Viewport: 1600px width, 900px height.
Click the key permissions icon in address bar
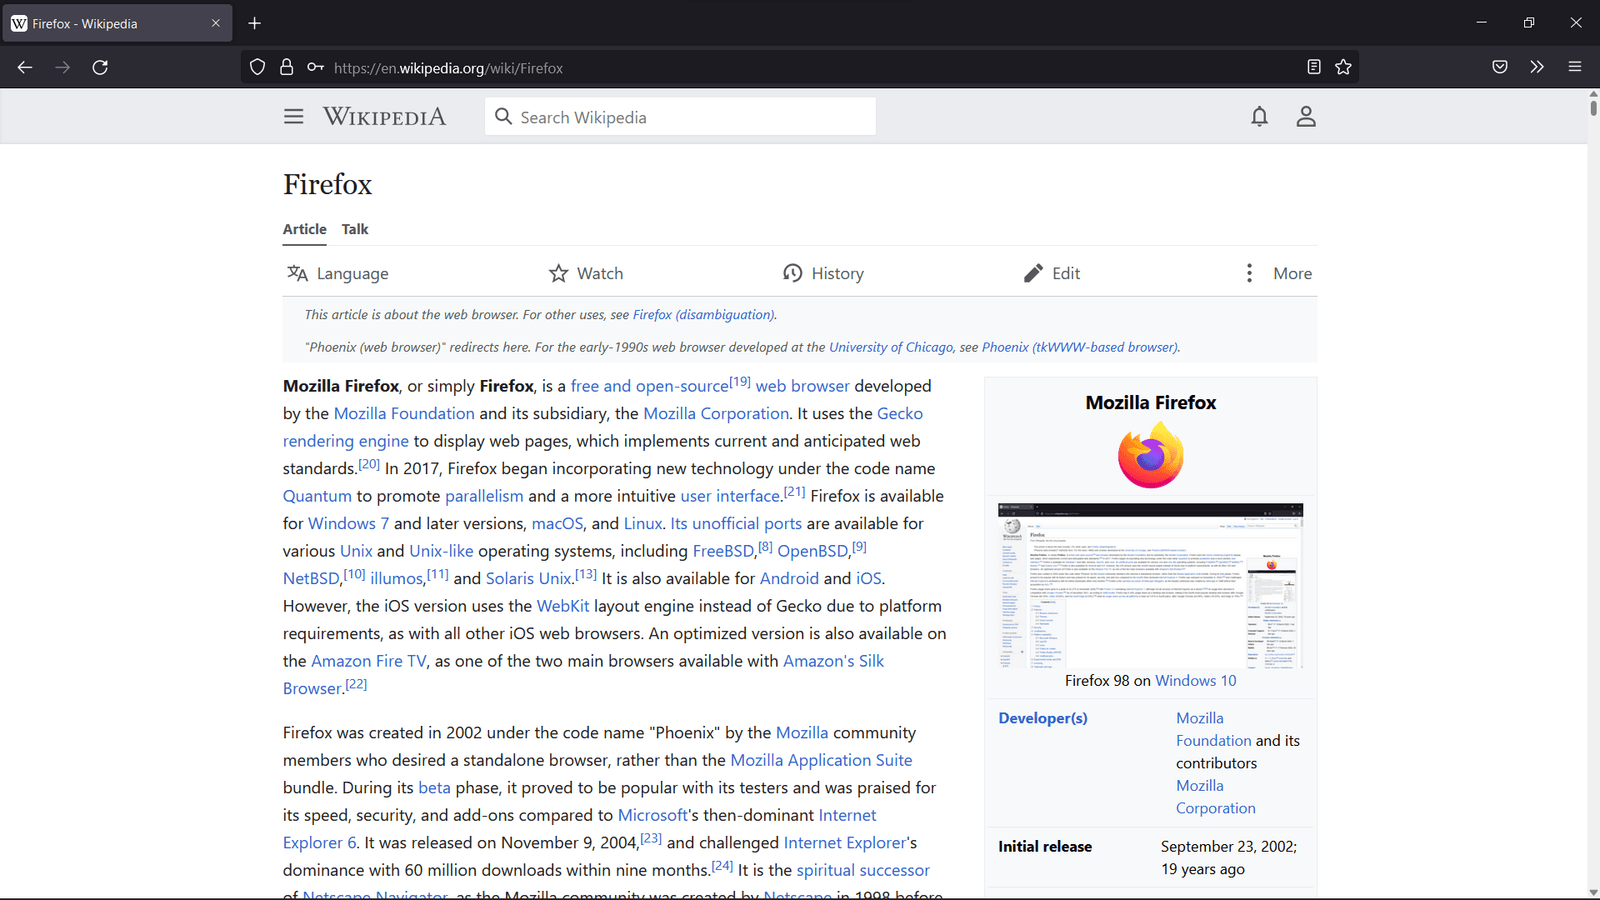point(316,67)
